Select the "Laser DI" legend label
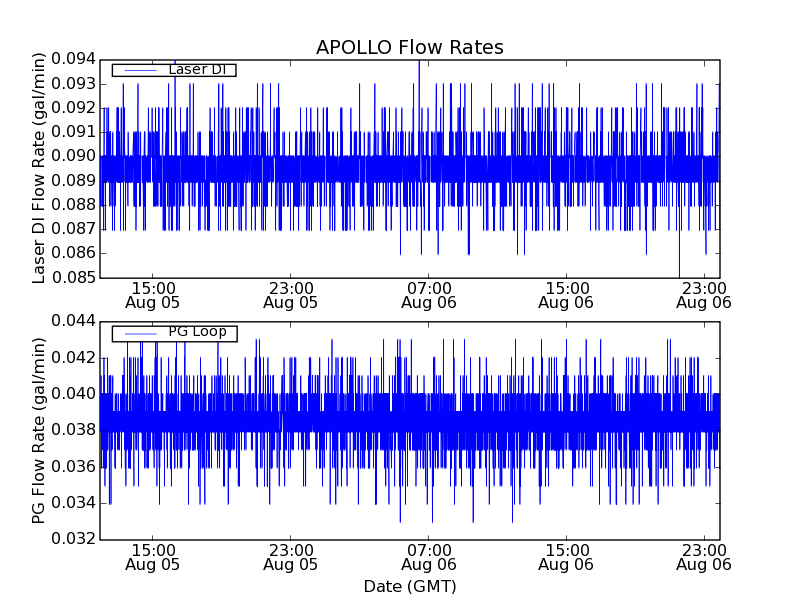800x600 pixels. (196, 69)
